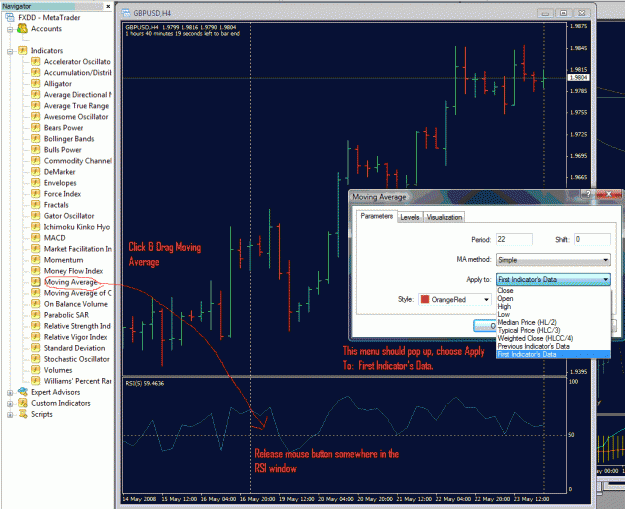This screenshot has height=509, width=625.
Task: Choose Low from Apply to list
Action: pos(553,314)
